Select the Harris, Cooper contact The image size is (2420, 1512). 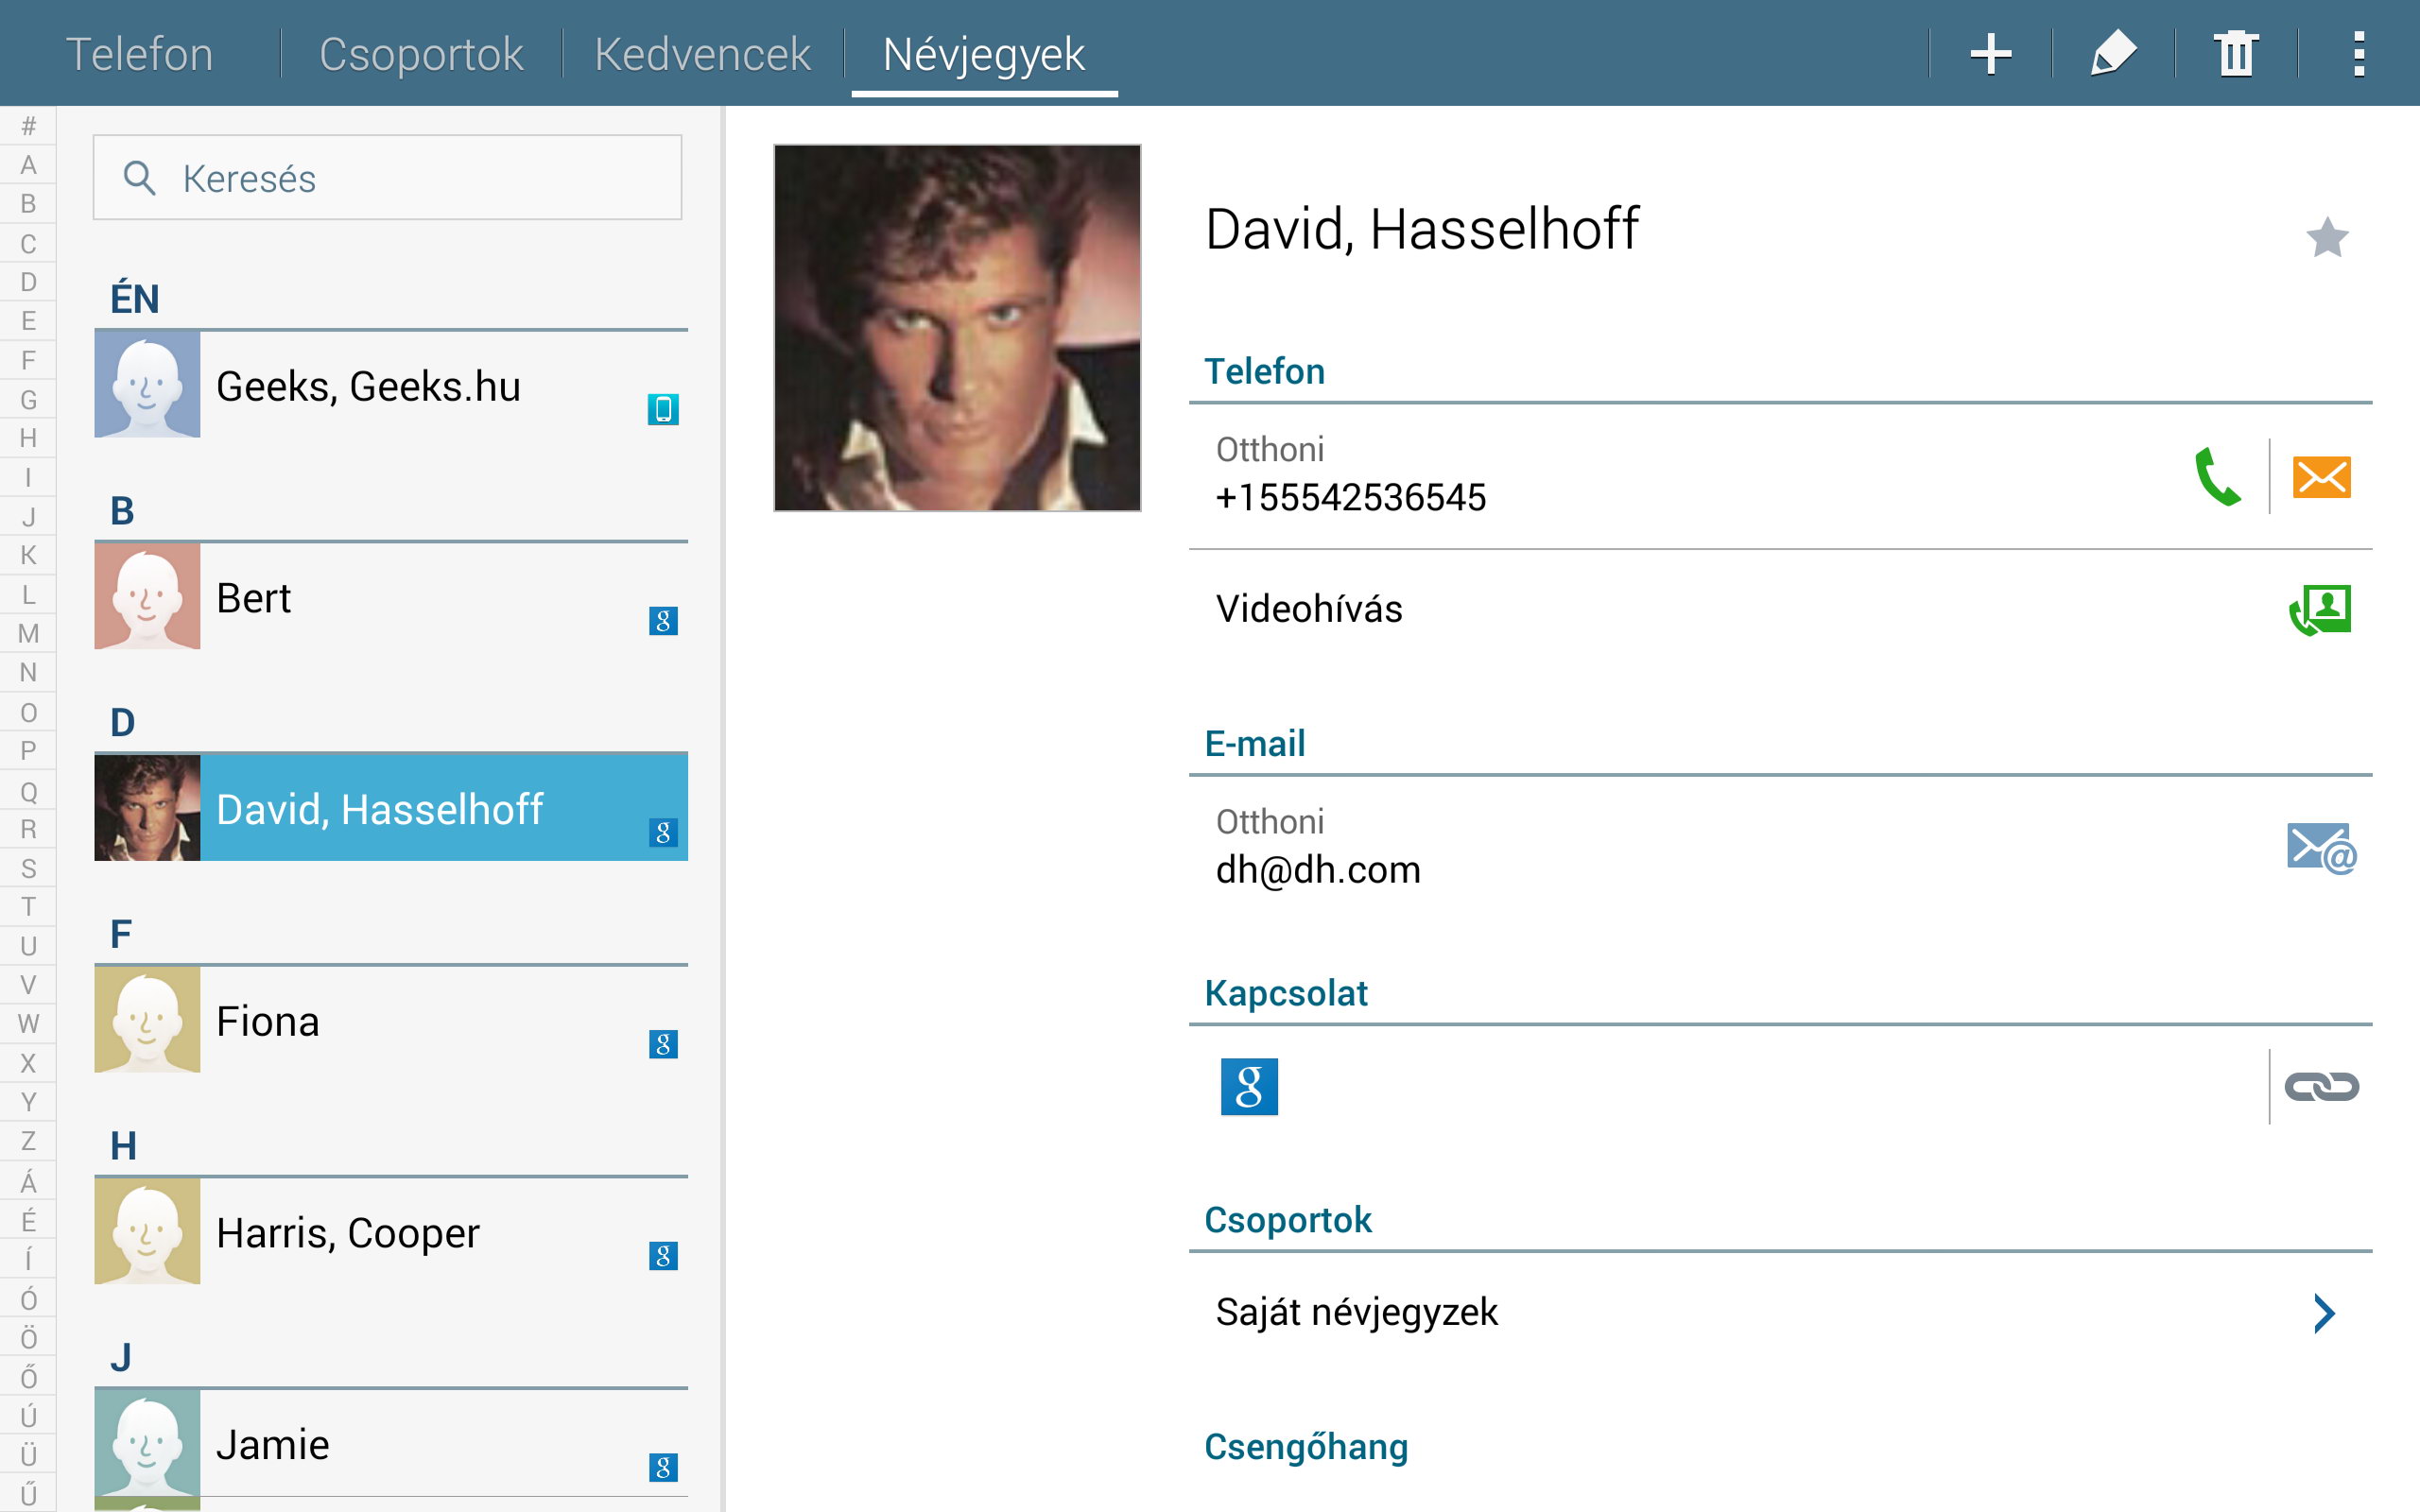point(391,1232)
